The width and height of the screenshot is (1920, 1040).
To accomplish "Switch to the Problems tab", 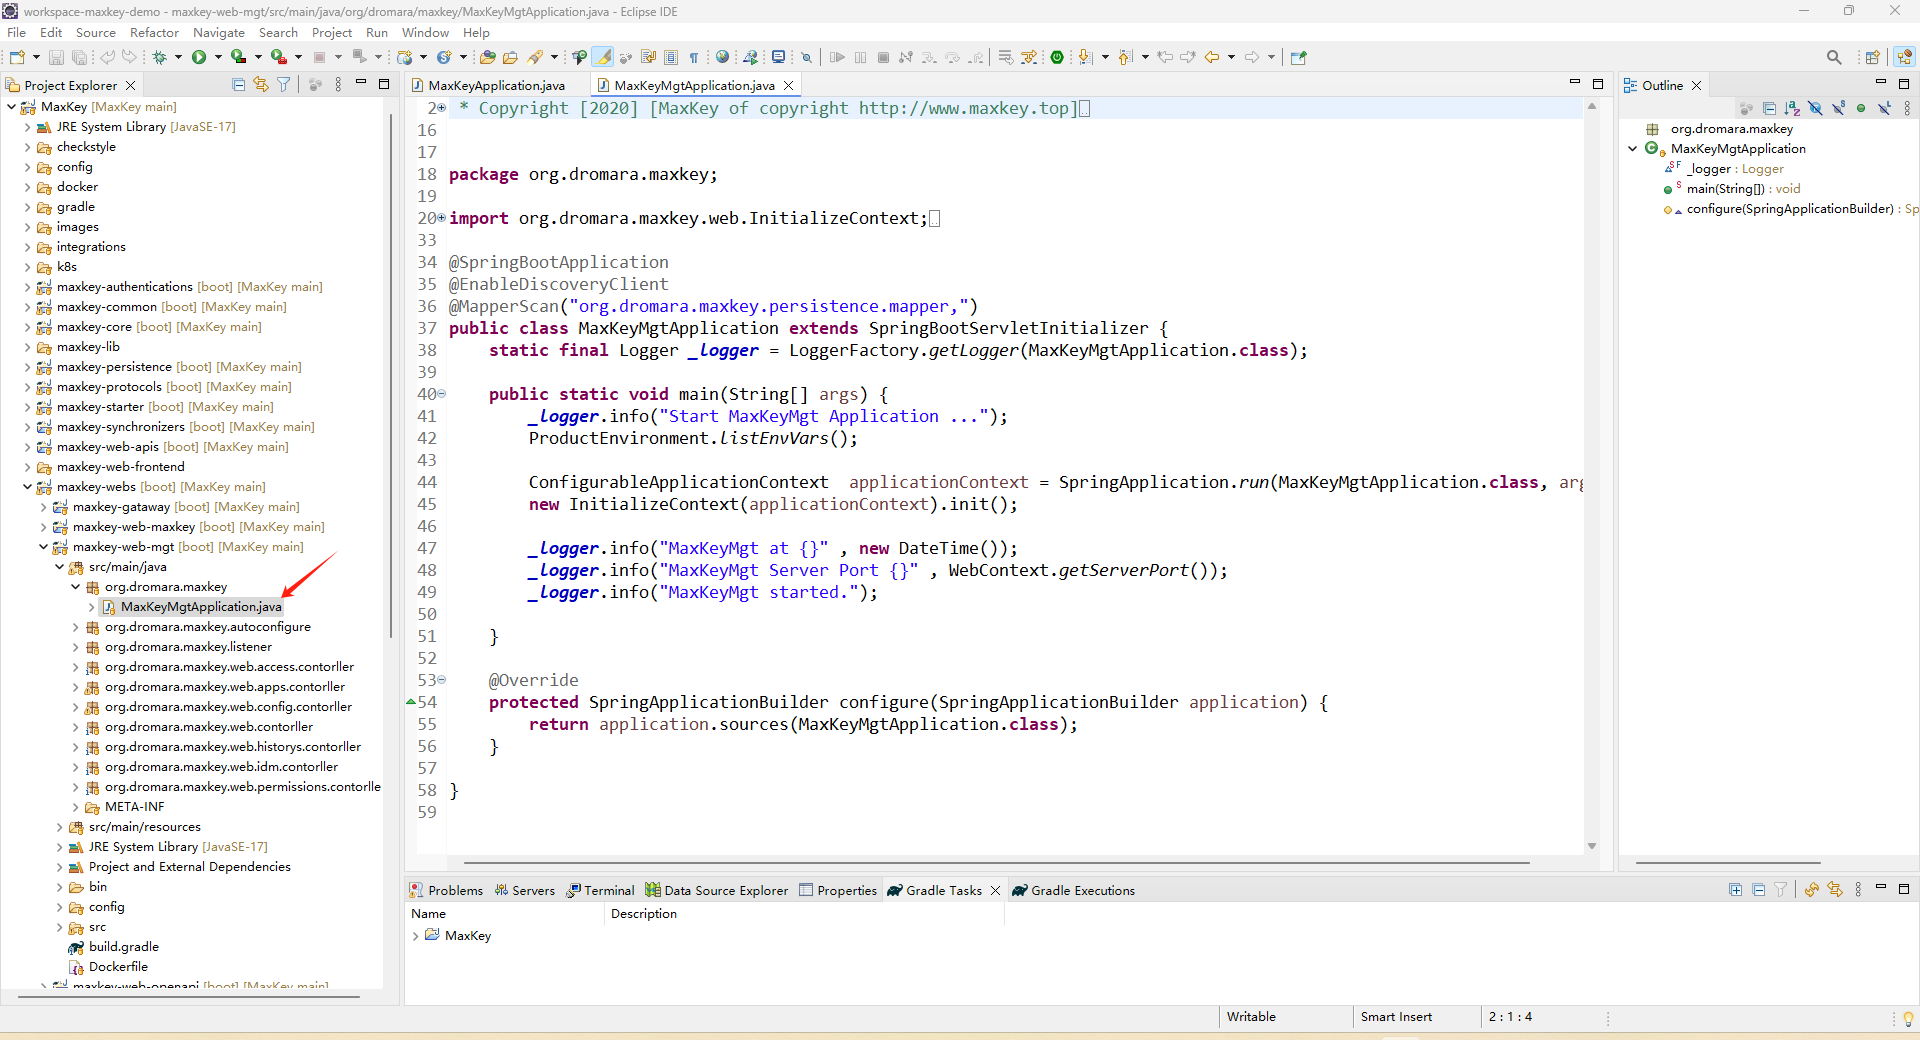I will coord(446,890).
